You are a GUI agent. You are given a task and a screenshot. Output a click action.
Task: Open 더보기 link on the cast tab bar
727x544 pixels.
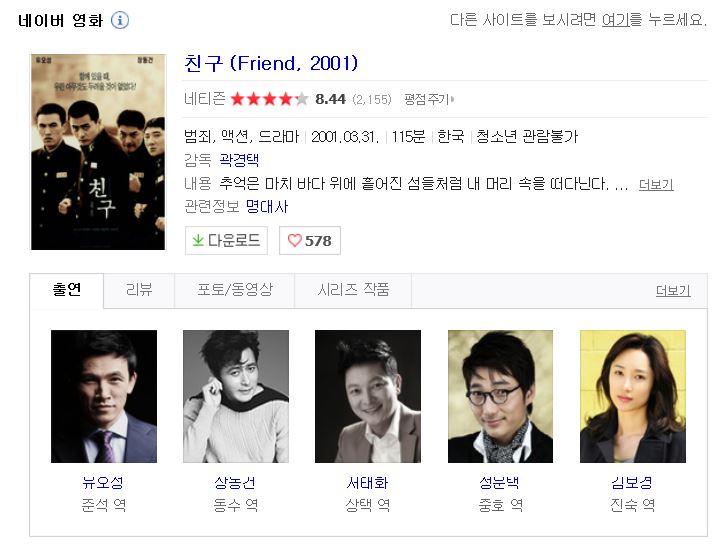673,291
